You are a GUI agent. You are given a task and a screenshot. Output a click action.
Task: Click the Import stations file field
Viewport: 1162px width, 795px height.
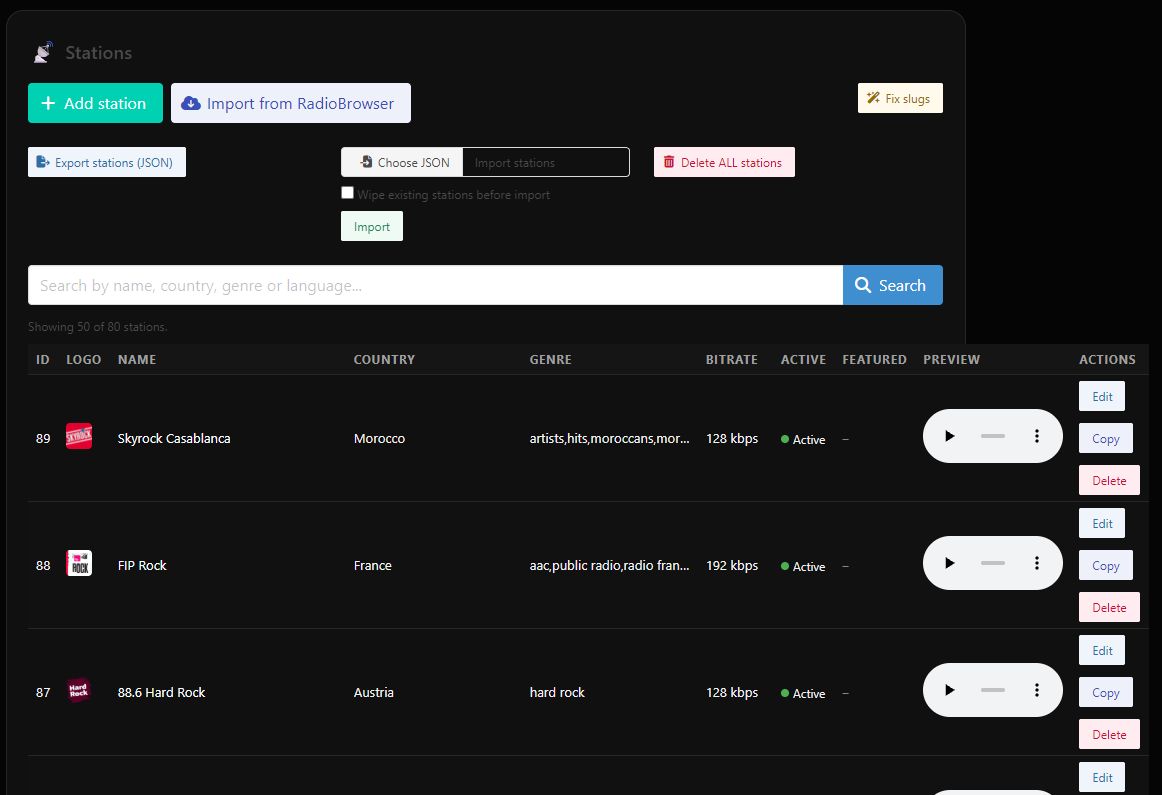[545, 162]
